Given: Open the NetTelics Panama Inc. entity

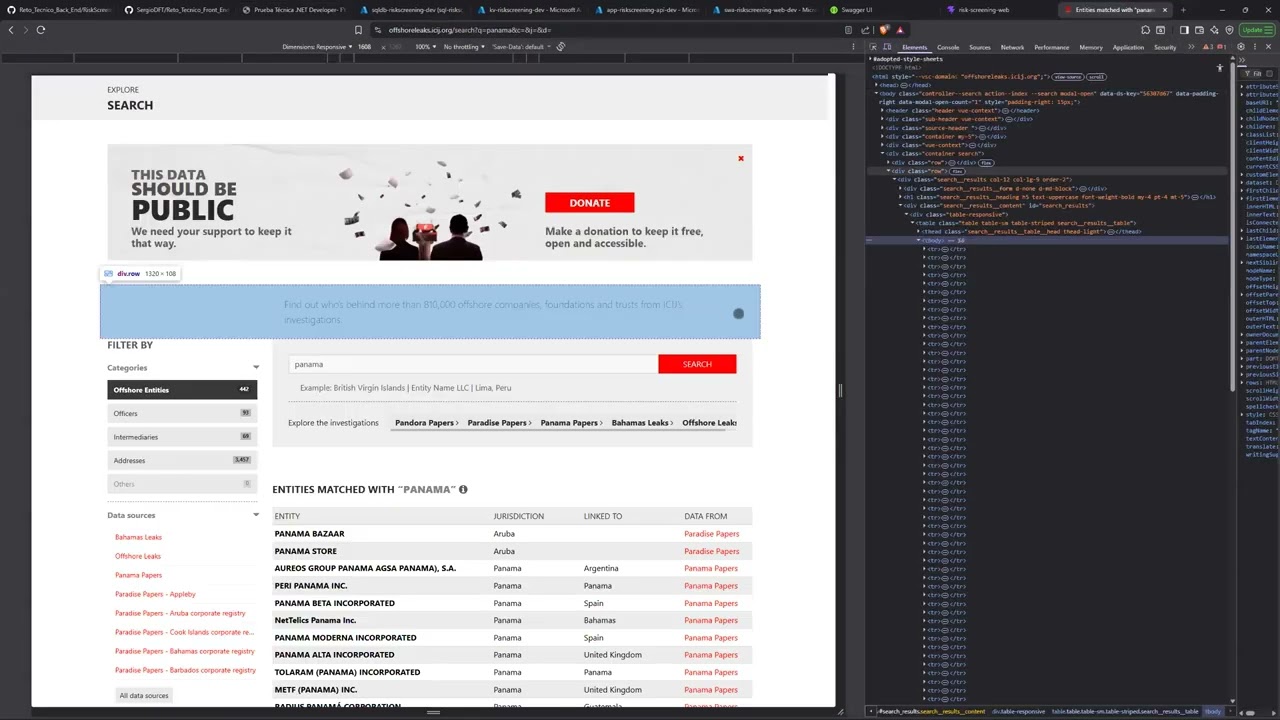Looking at the screenshot, I should 315,620.
